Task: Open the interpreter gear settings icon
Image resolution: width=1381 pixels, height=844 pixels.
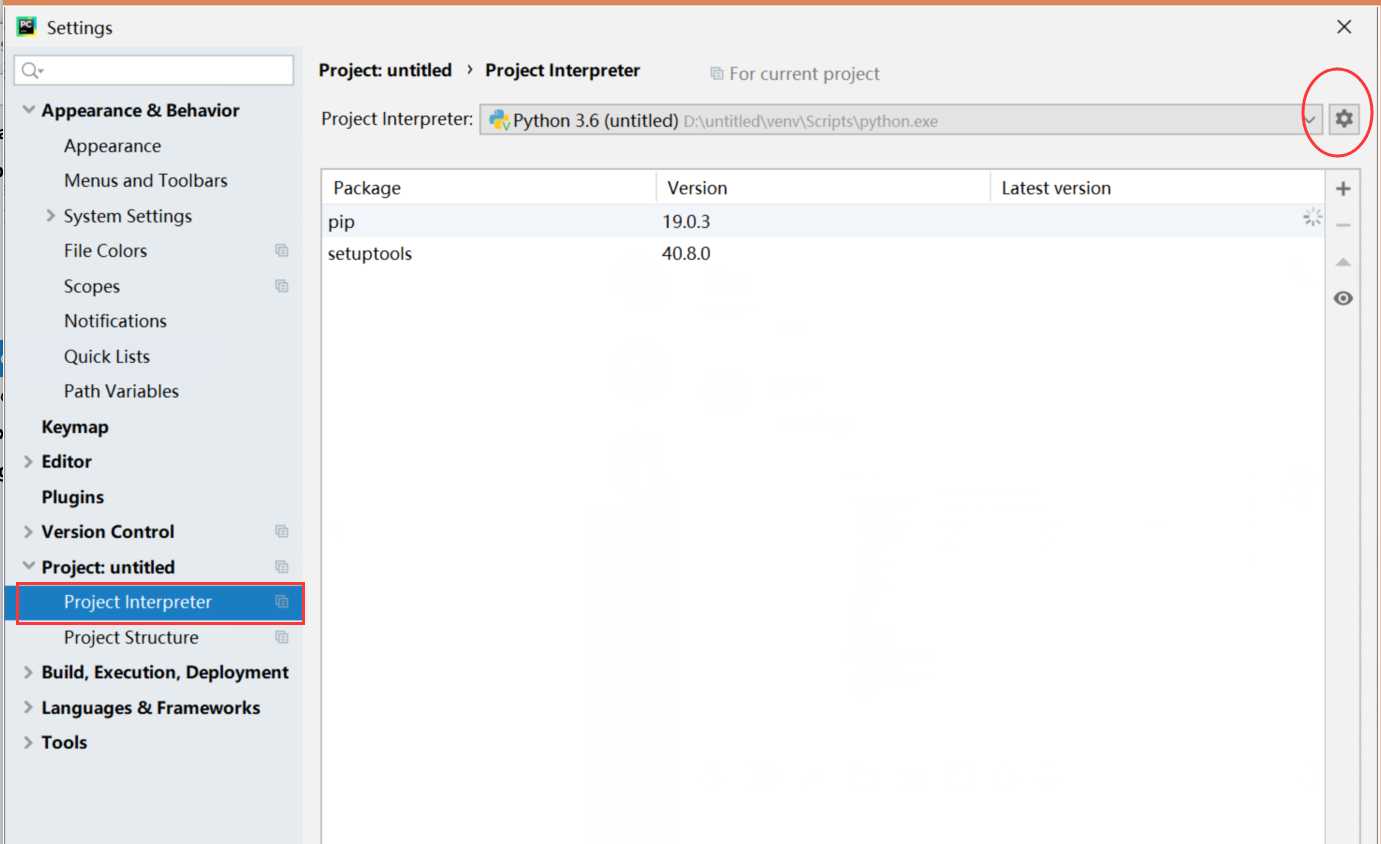Action: (1344, 119)
